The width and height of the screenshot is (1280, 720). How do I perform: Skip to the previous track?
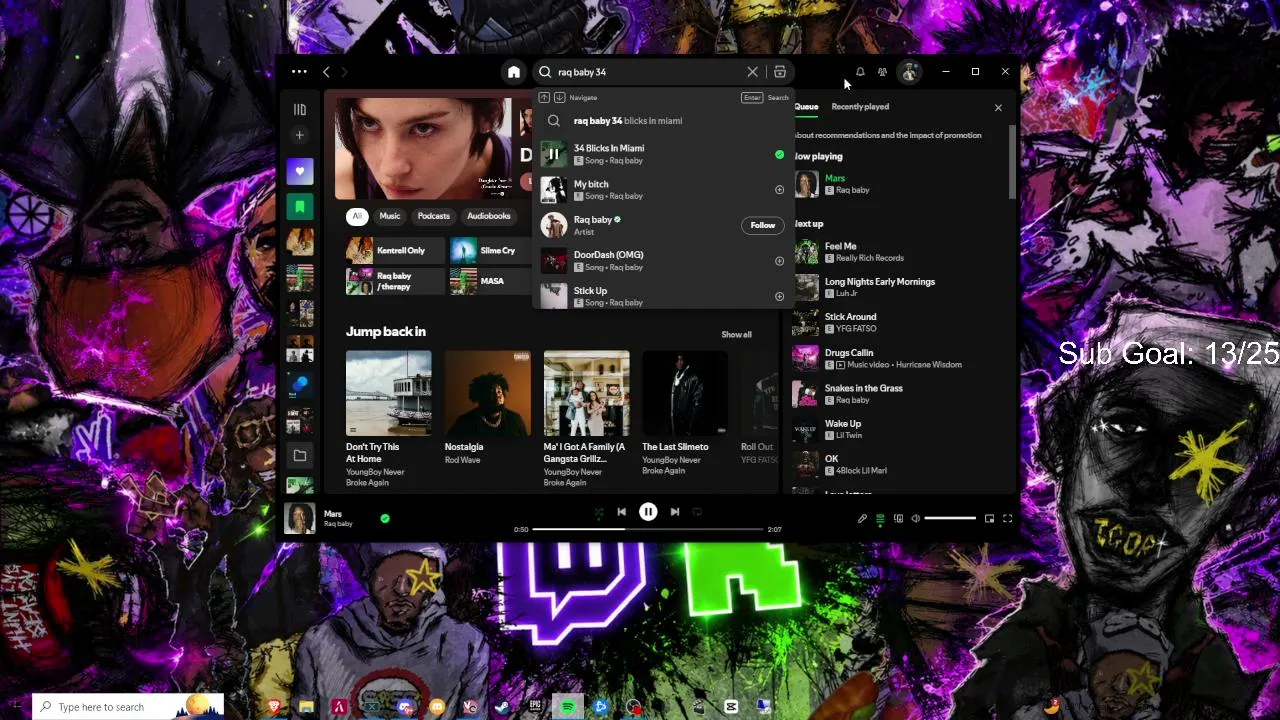(621, 512)
